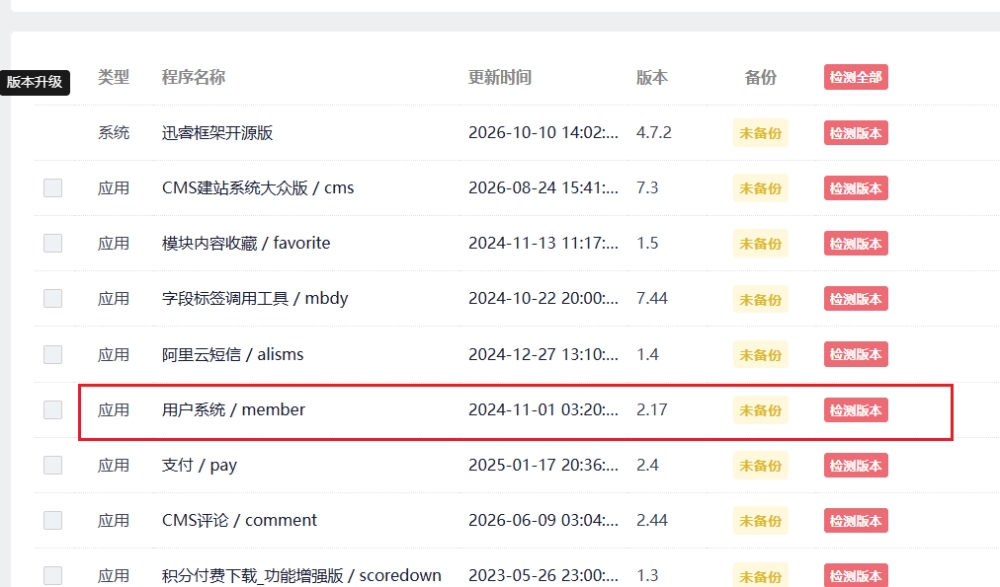1000x587 pixels.
Task: Tick the checkbox for CMS建站系统大众版 / cms
Action: [53, 188]
